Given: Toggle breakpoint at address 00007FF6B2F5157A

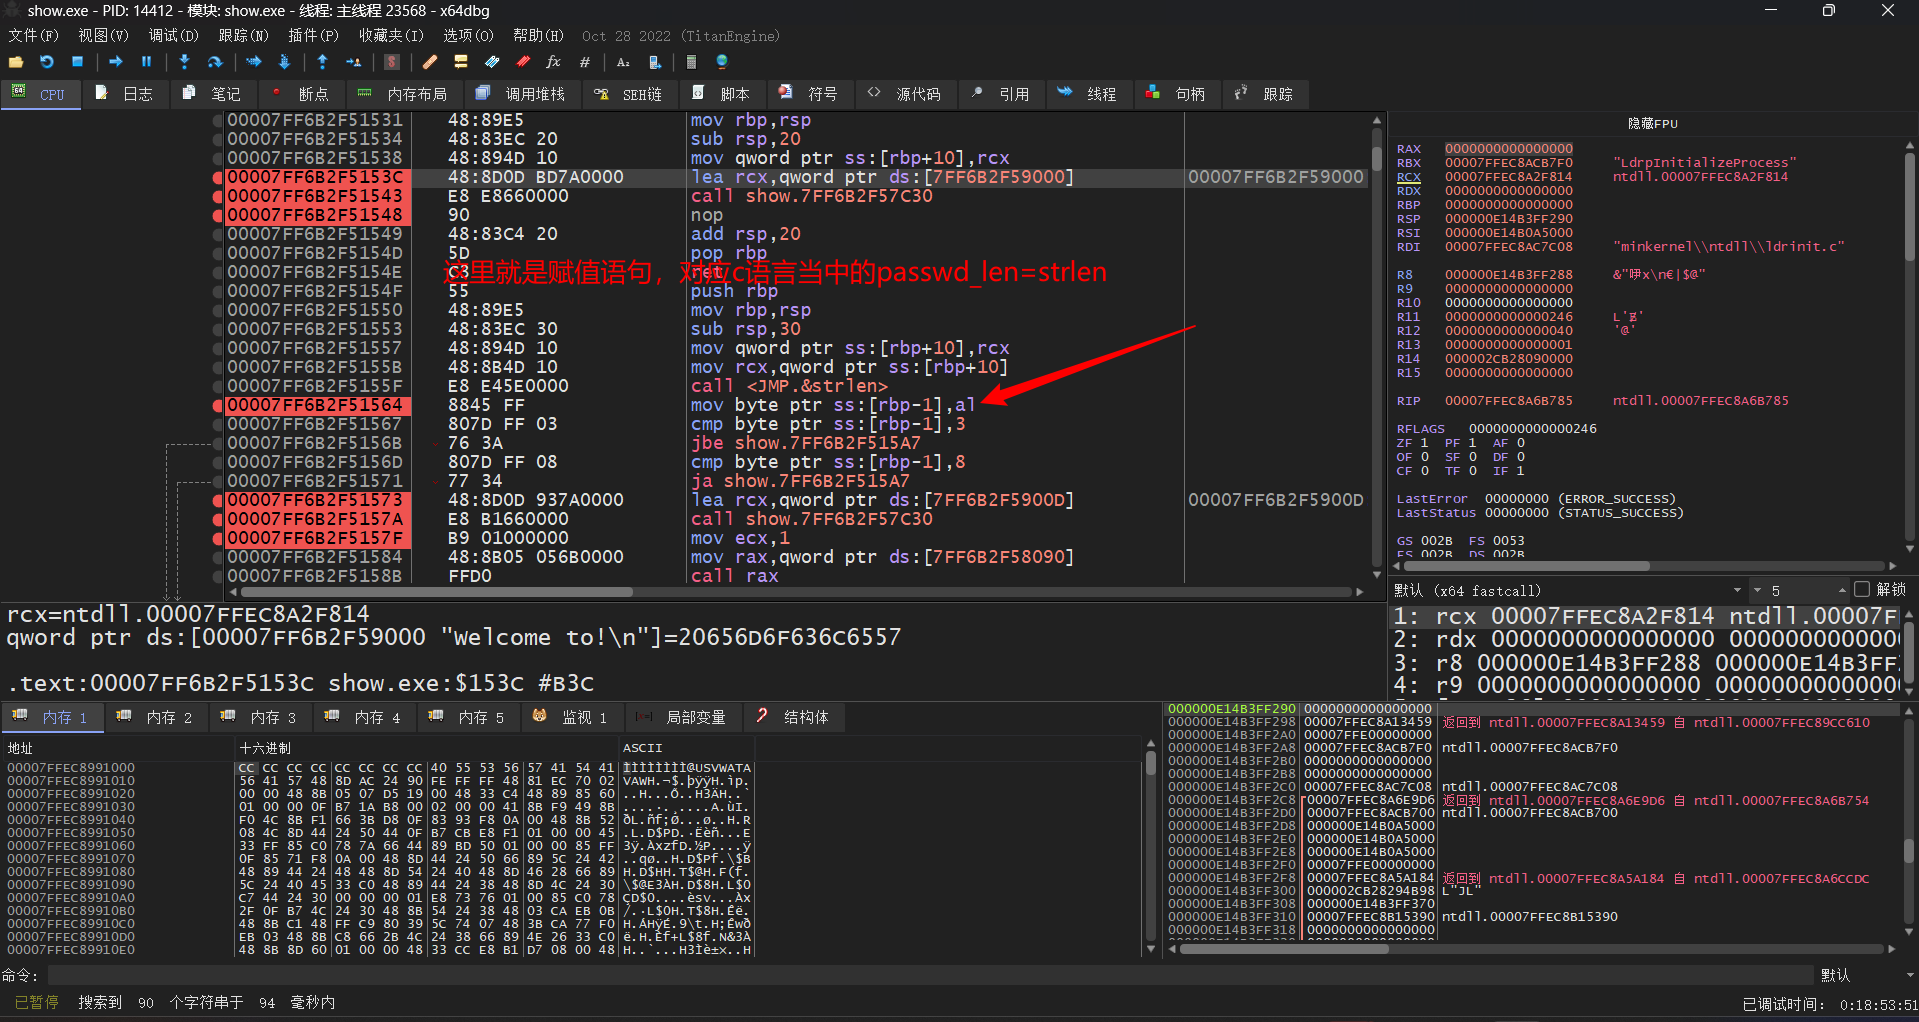Looking at the screenshot, I should (217, 519).
